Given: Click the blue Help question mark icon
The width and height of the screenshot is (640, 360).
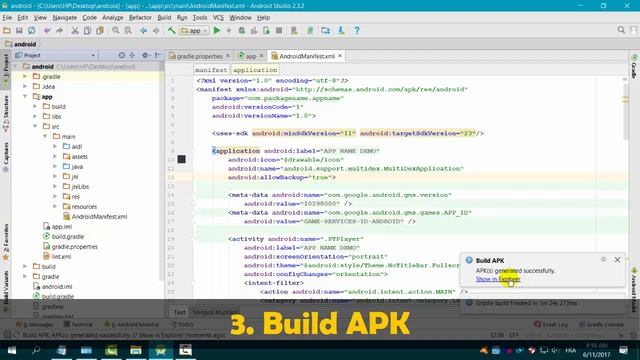Looking at the screenshot, I should pyautogui.click(x=357, y=31).
